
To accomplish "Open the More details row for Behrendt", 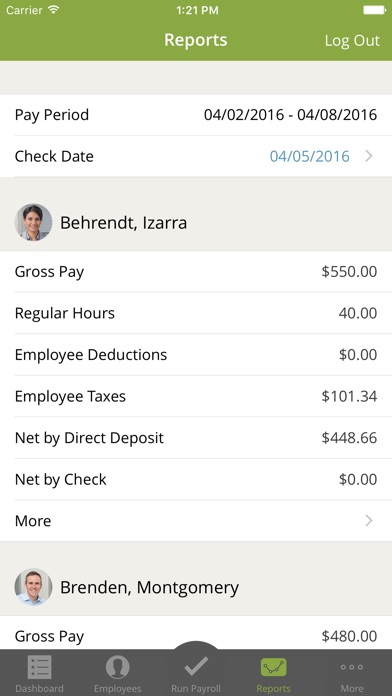I will tap(196, 521).
